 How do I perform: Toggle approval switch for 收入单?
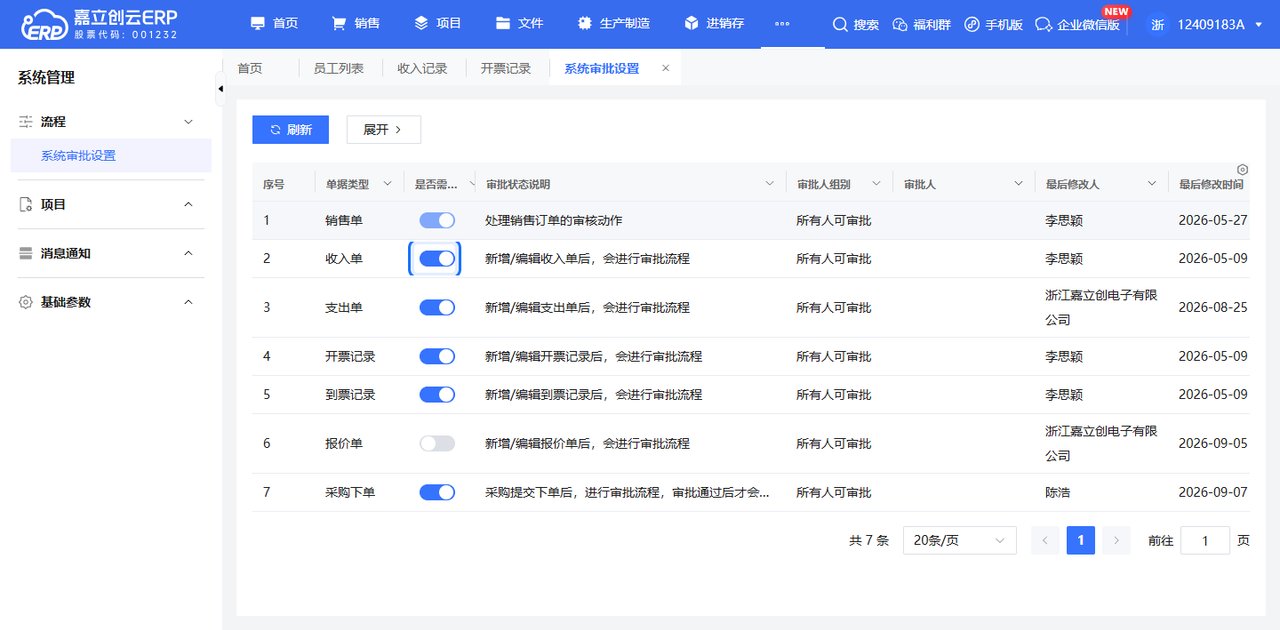pos(437,258)
